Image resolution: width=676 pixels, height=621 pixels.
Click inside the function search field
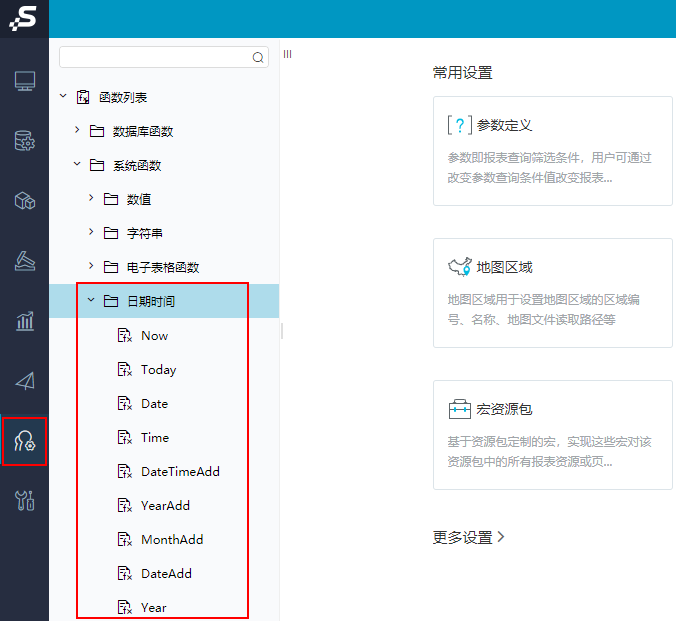pos(164,57)
